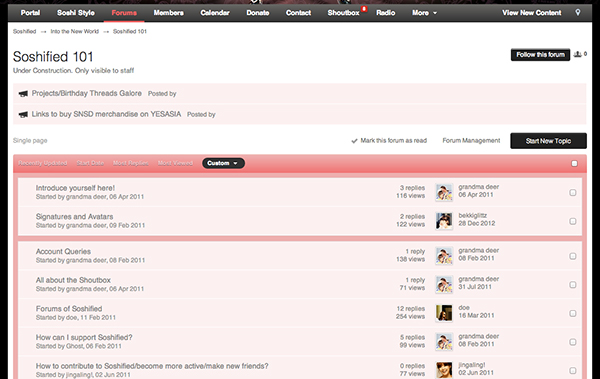Open the Account Queries topic
Viewport: 600px width, 379px height.
coord(63,252)
